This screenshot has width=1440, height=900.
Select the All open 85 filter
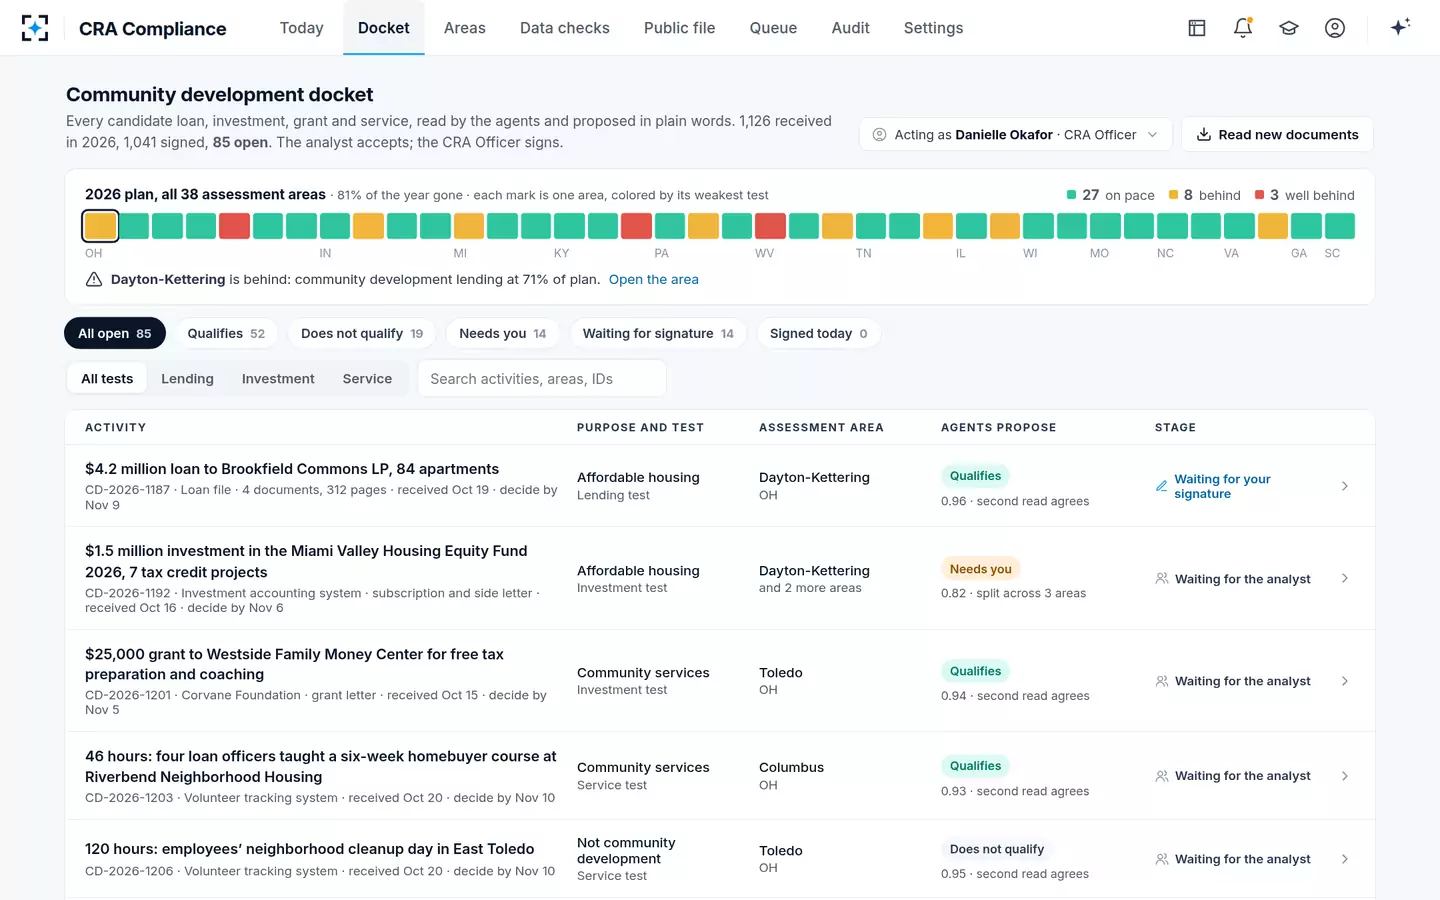(115, 333)
